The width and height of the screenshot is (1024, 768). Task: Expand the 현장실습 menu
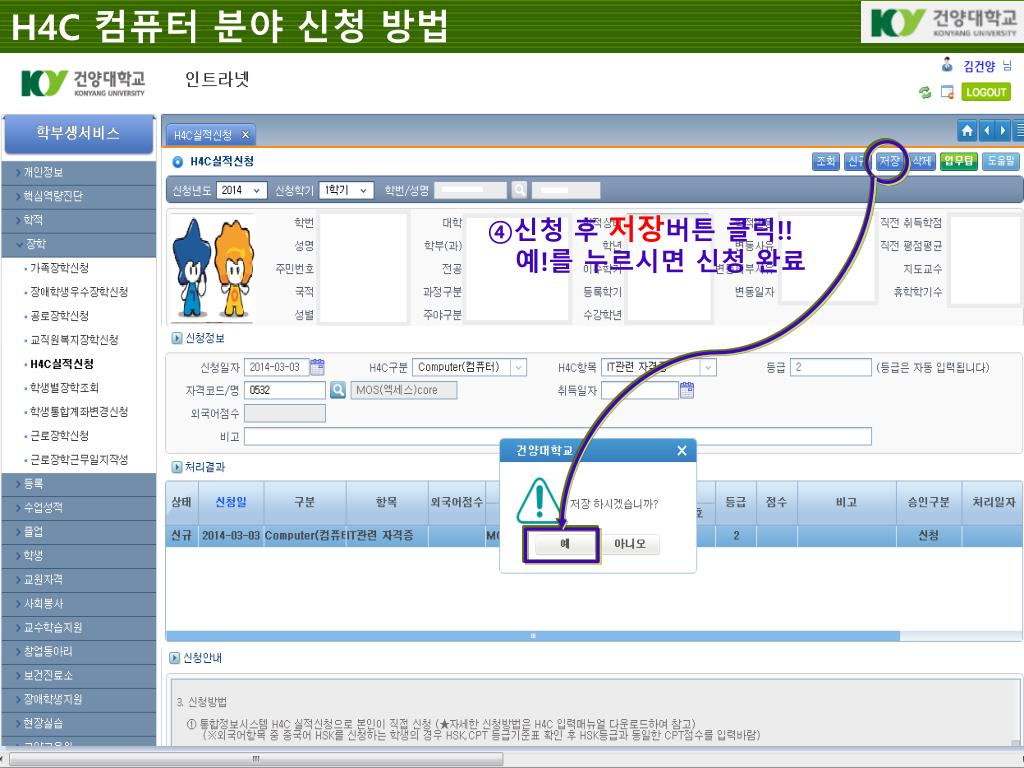(x=78, y=723)
